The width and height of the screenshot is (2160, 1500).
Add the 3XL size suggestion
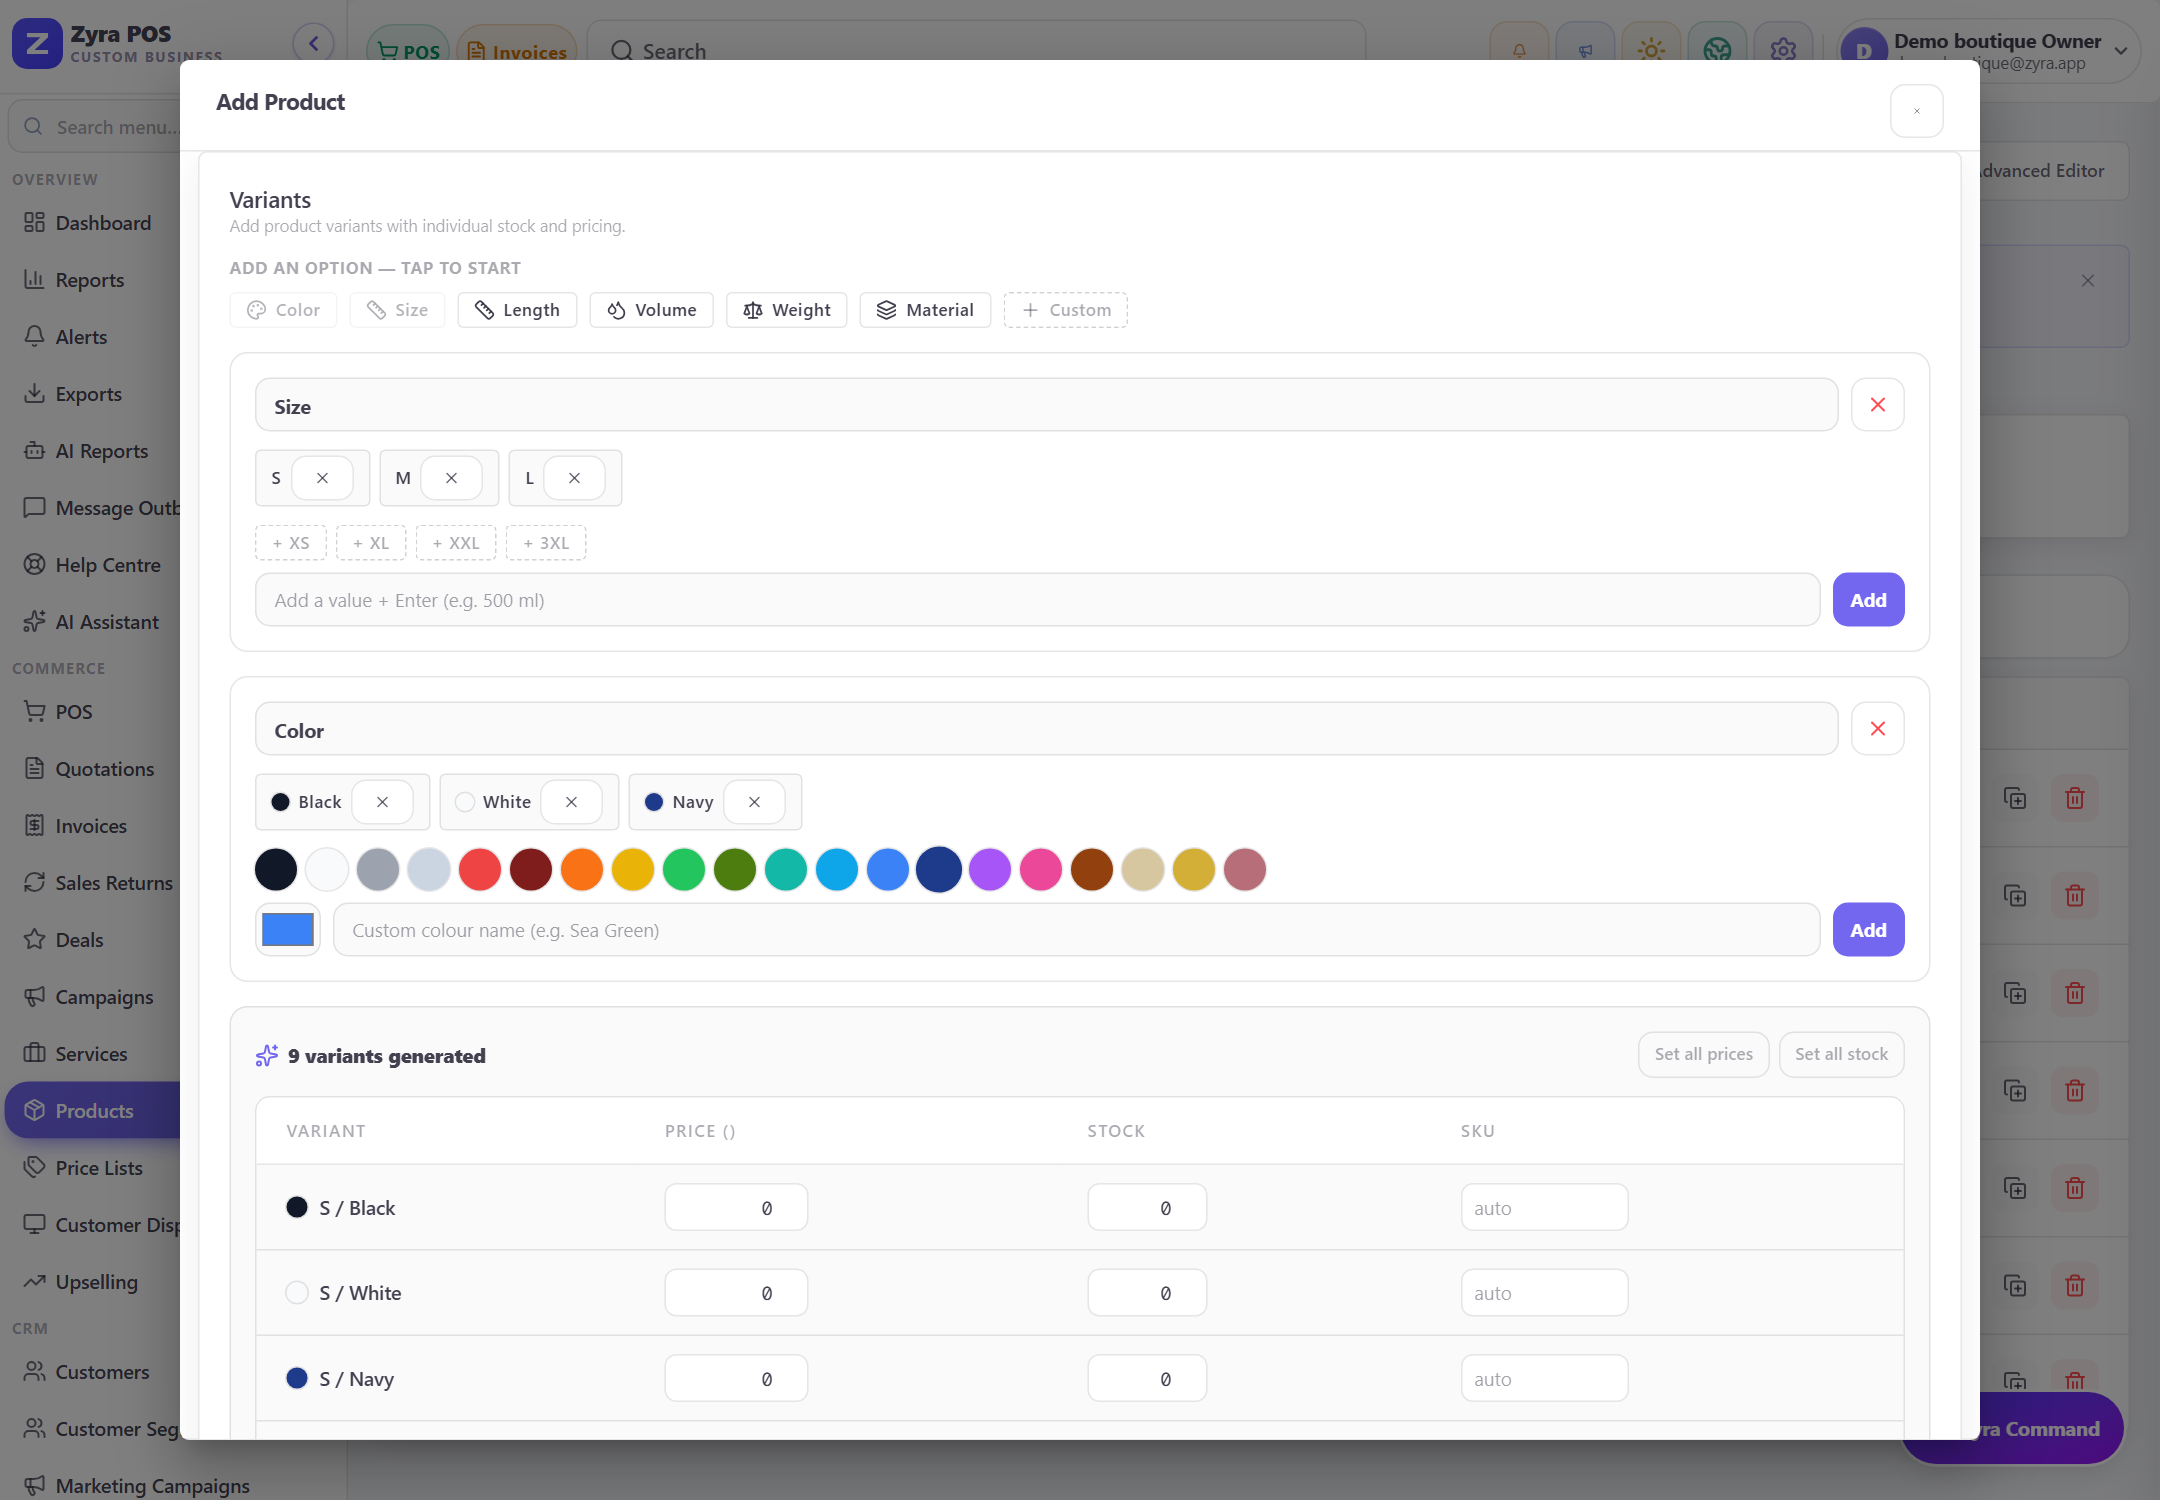546,543
